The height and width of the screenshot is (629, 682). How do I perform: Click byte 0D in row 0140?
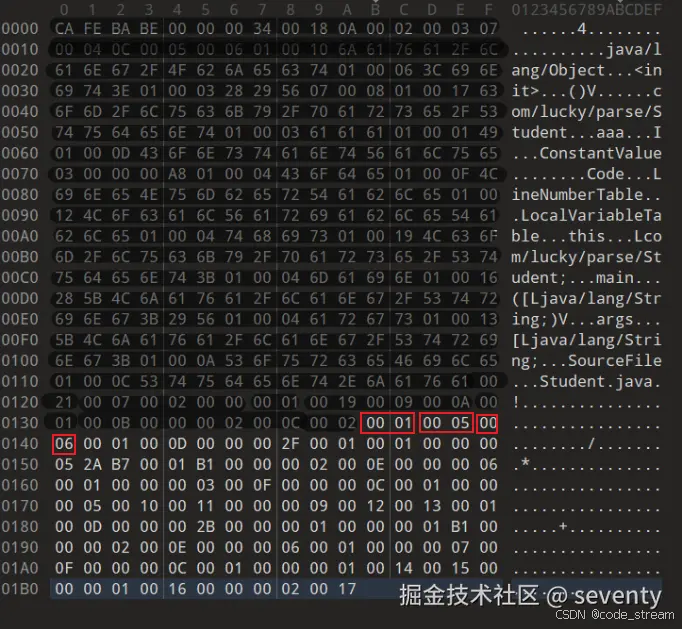click(x=177, y=444)
